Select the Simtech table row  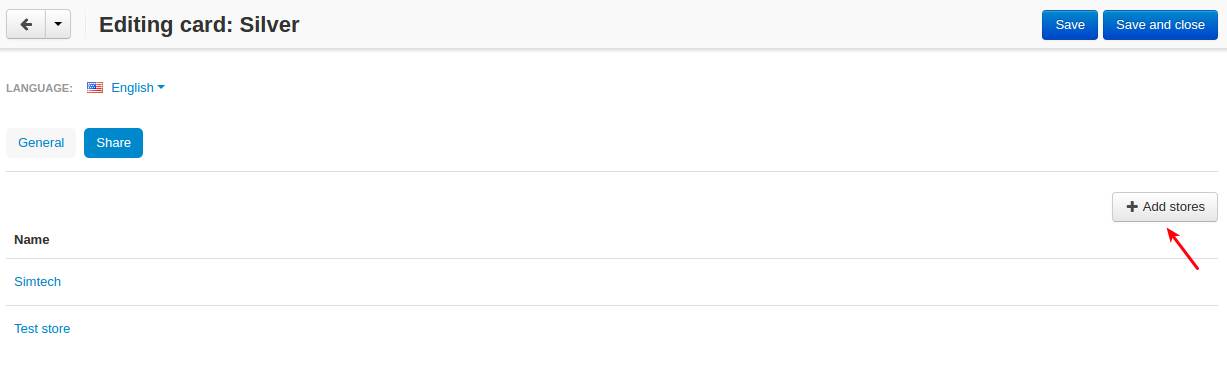612,282
